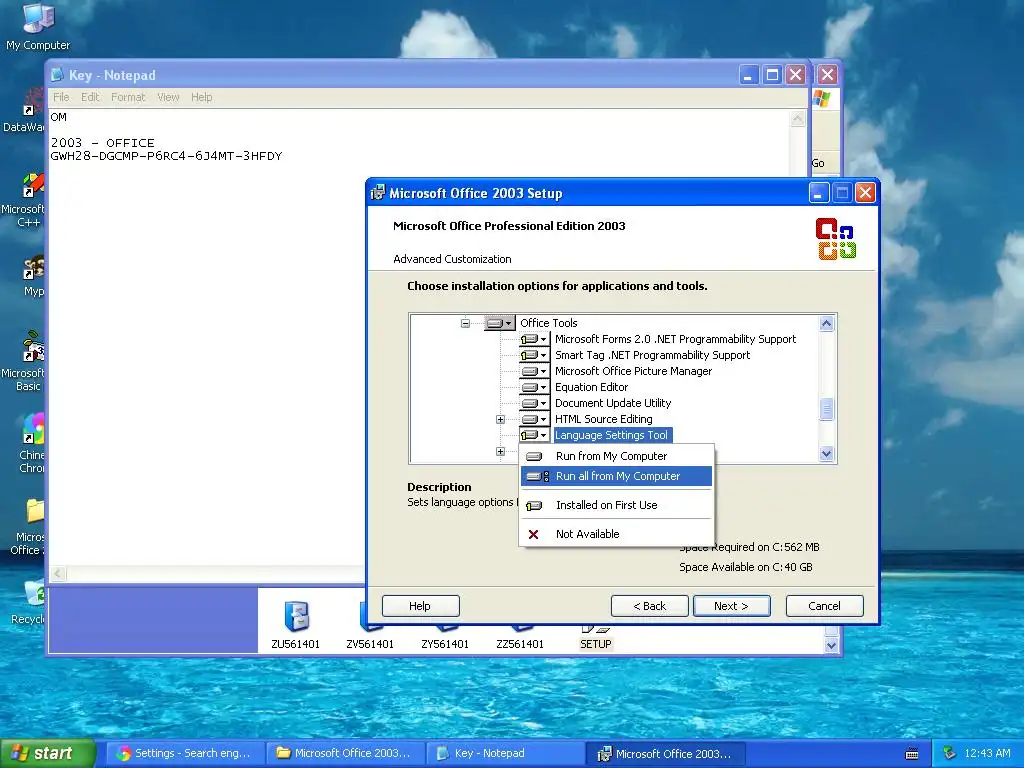Click the Setup window title bar icon

(x=377, y=193)
